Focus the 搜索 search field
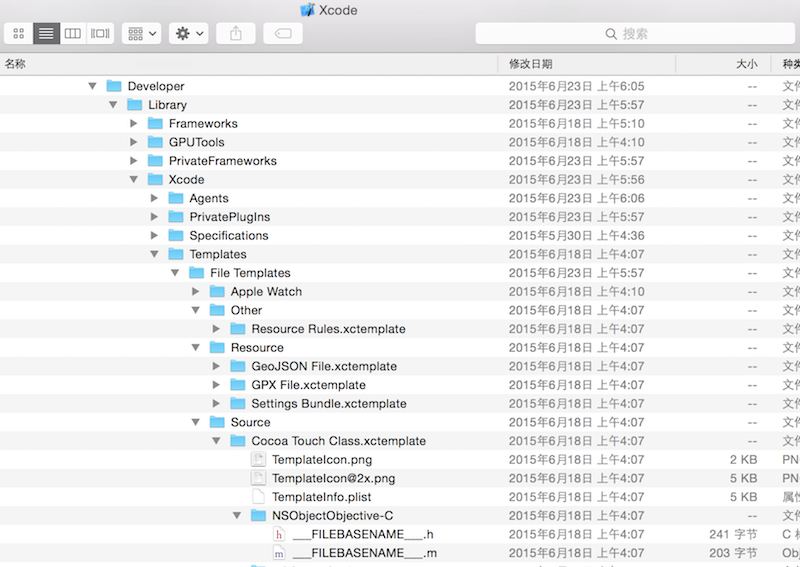Image resolution: width=800 pixels, height=567 pixels. pyautogui.click(x=635, y=34)
